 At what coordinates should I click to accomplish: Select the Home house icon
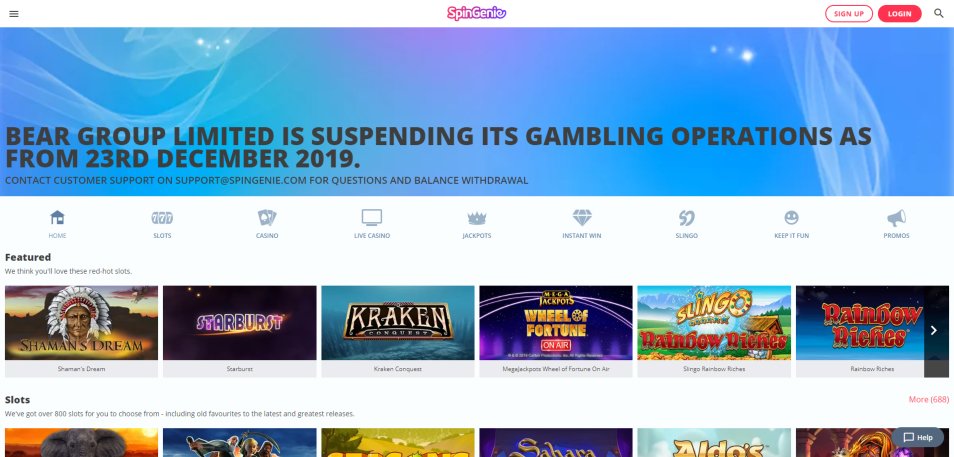(x=57, y=217)
